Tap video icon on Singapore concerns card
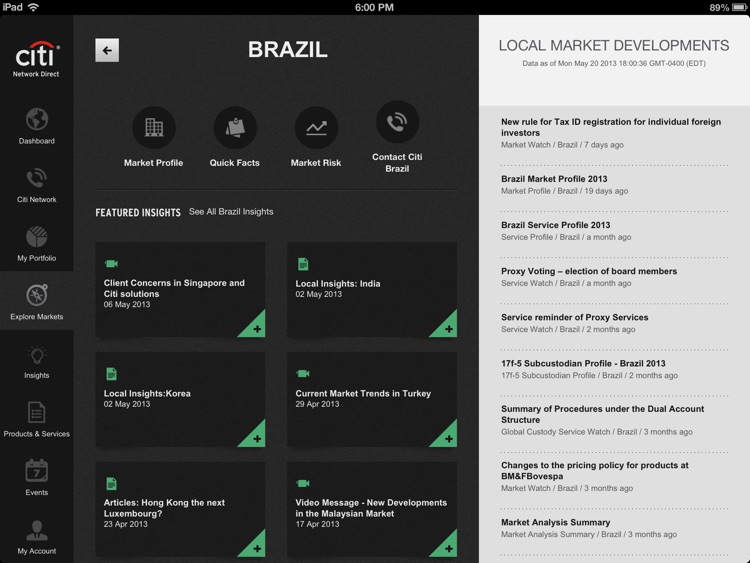Viewport: 750px width, 563px height. [x=111, y=264]
